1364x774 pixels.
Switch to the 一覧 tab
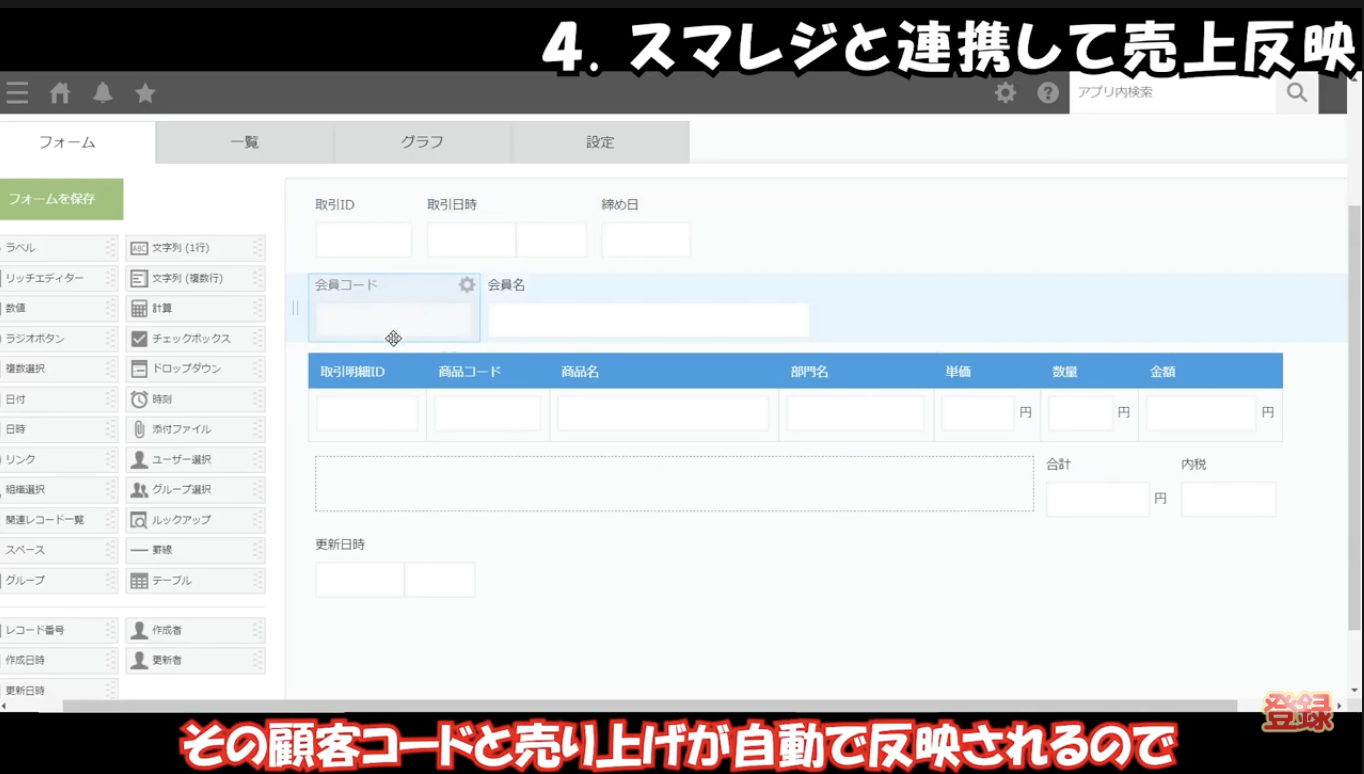(x=244, y=142)
